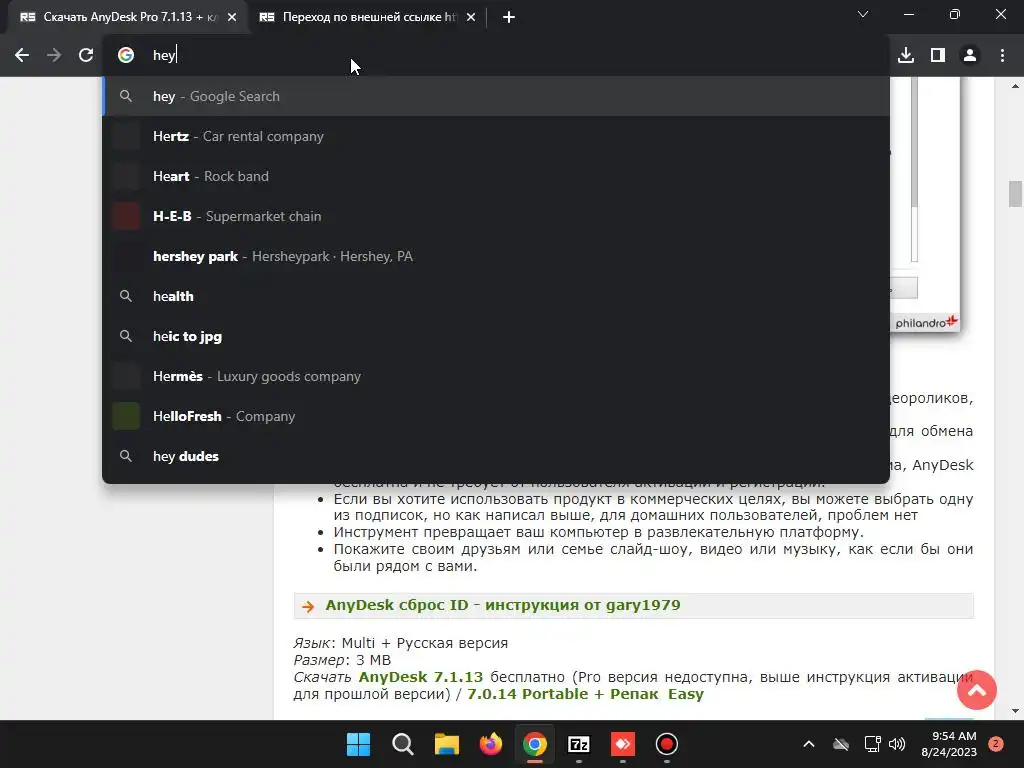
Task: Open 7-Zip from the taskbar
Action: pyautogui.click(x=579, y=744)
